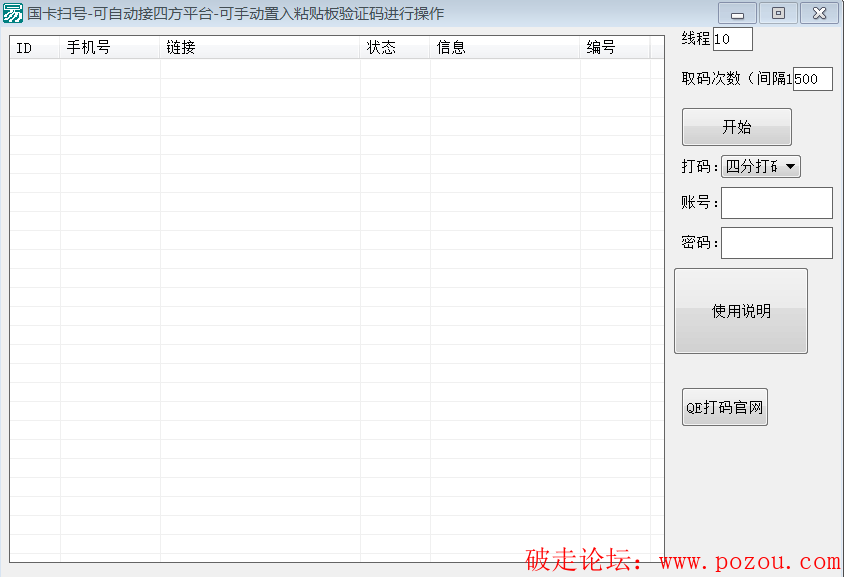Click the blank header after 编号 column

pos(657,47)
